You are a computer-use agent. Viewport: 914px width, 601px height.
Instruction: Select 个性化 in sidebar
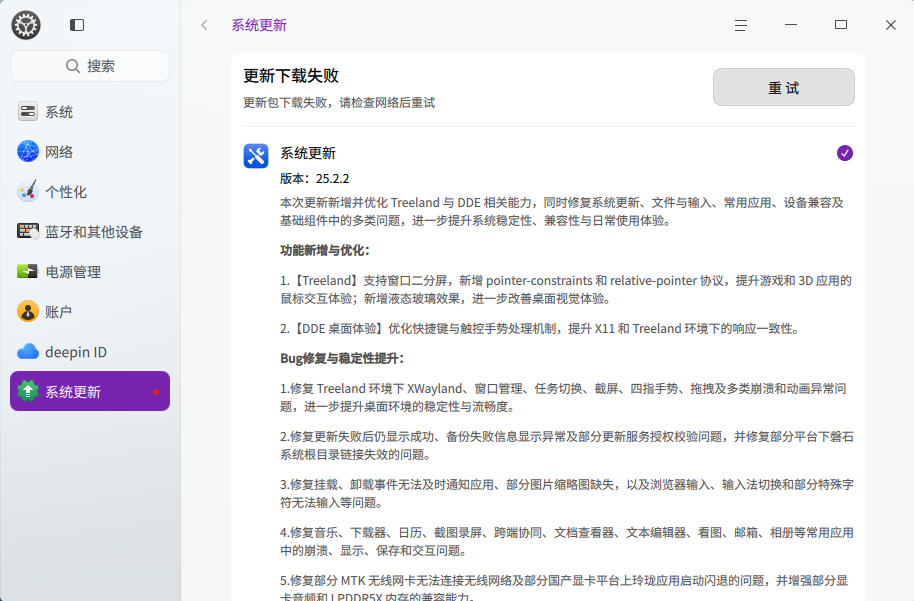coord(90,192)
